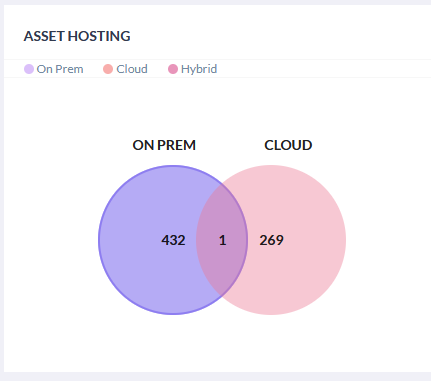This screenshot has height=381, width=431.
Task: Select the pink Cloud circle right of 269
Action: pos(315,240)
